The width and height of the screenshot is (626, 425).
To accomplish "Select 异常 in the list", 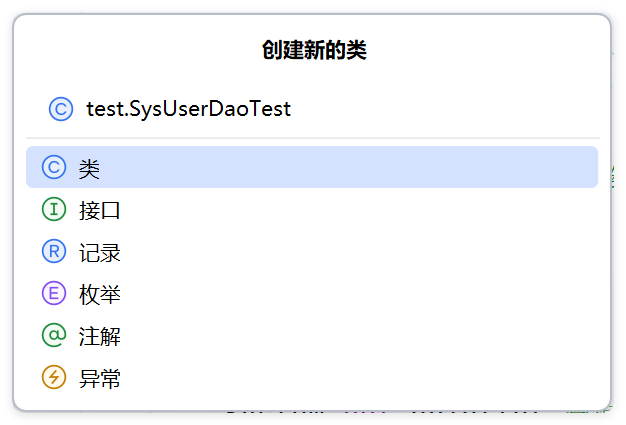I will tap(312, 377).
